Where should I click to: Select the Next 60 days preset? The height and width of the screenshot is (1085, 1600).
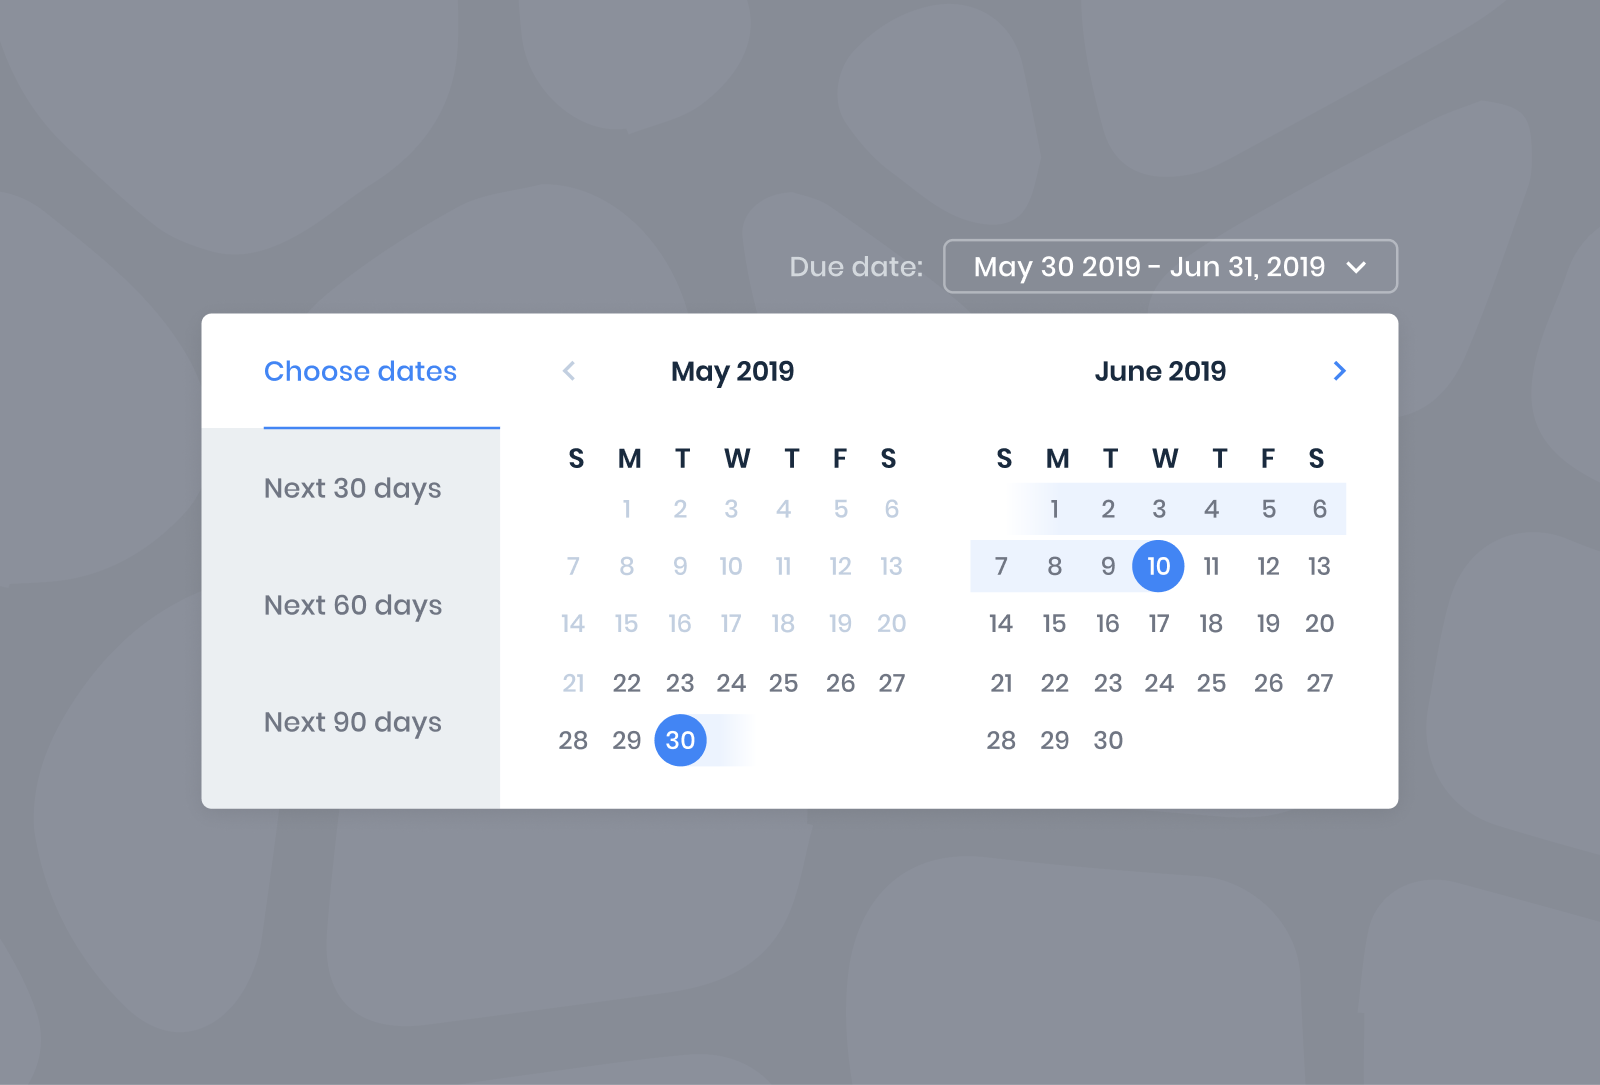tap(352, 605)
